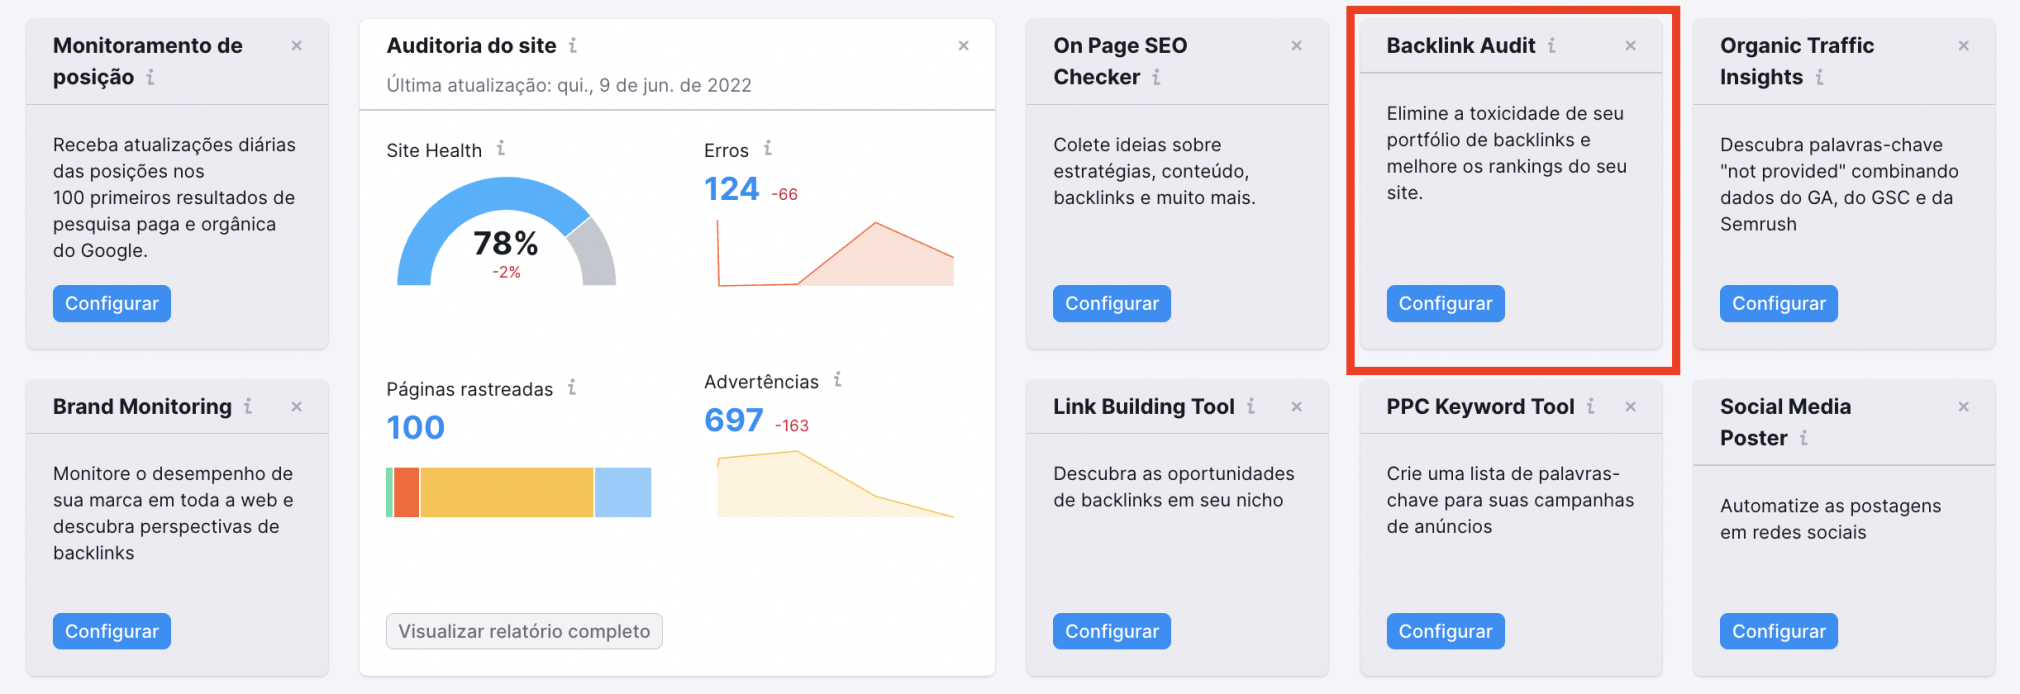This screenshot has height=694, width=2020.
Task: Open the Páginas rastreadas info tooltip
Action: tap(571, 388)
